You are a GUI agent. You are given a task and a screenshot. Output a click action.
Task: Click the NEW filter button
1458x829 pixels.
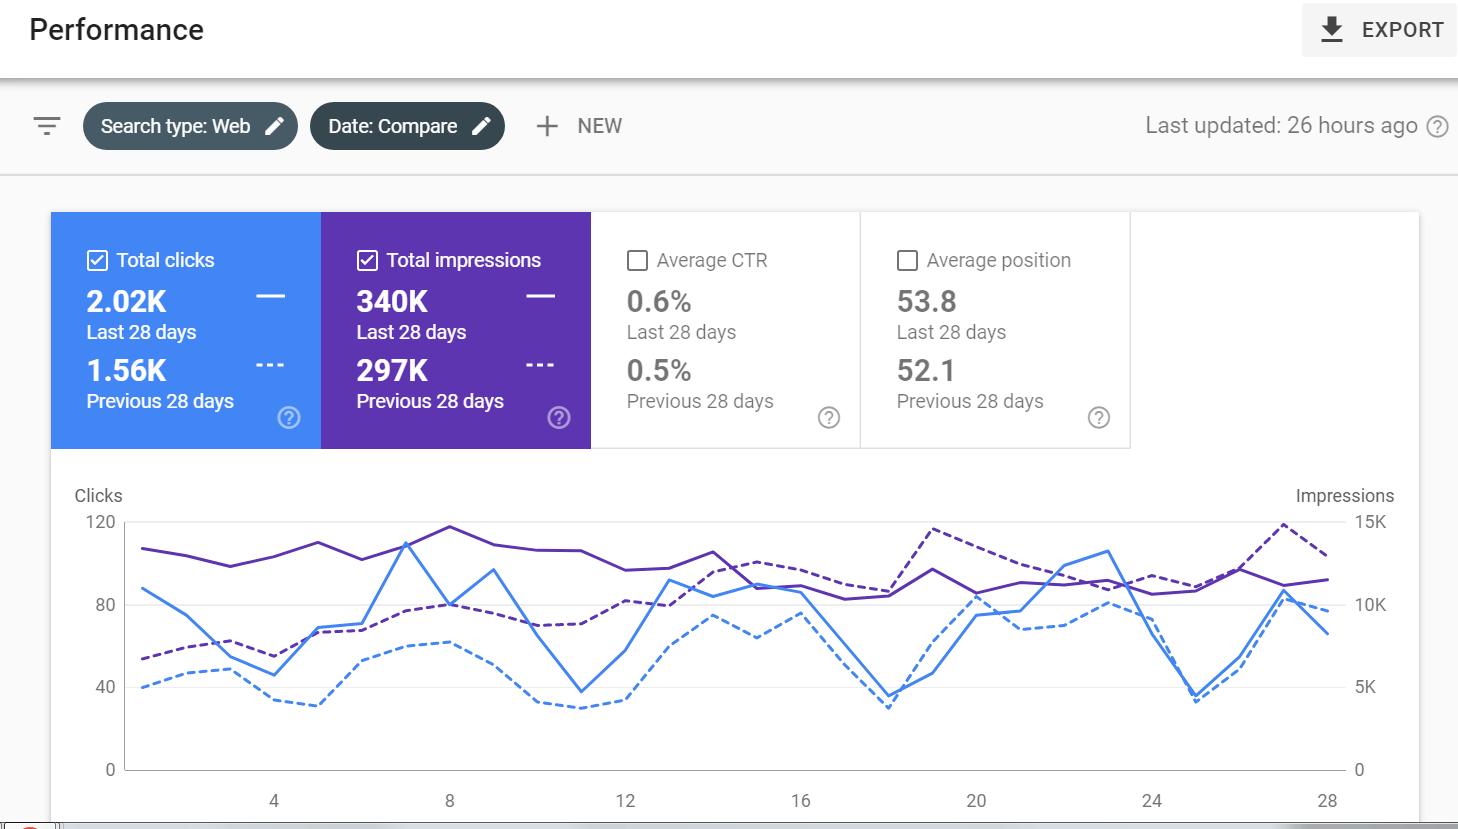click(x=580, y=125)
